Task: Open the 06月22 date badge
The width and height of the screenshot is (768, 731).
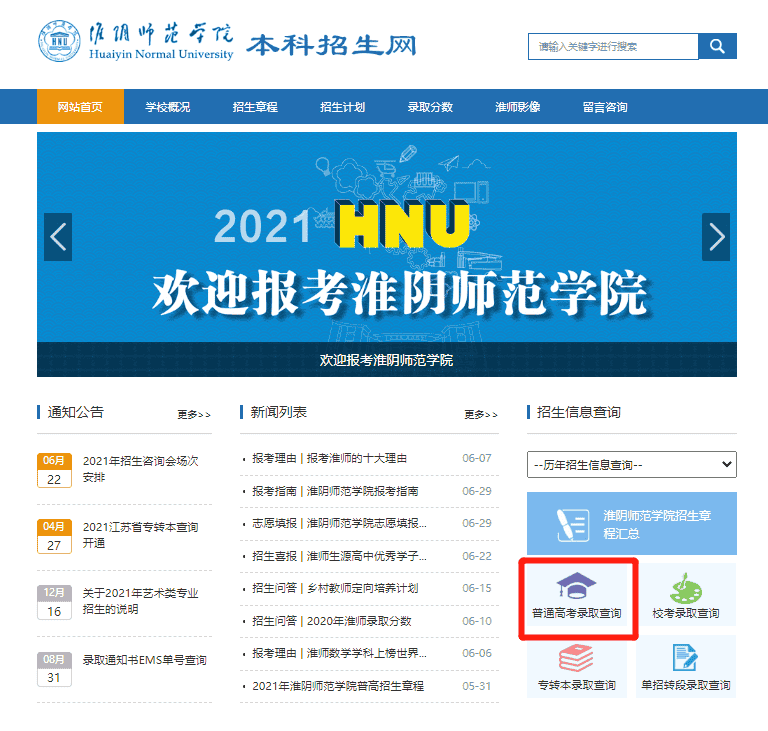Action: click(54, 470)
